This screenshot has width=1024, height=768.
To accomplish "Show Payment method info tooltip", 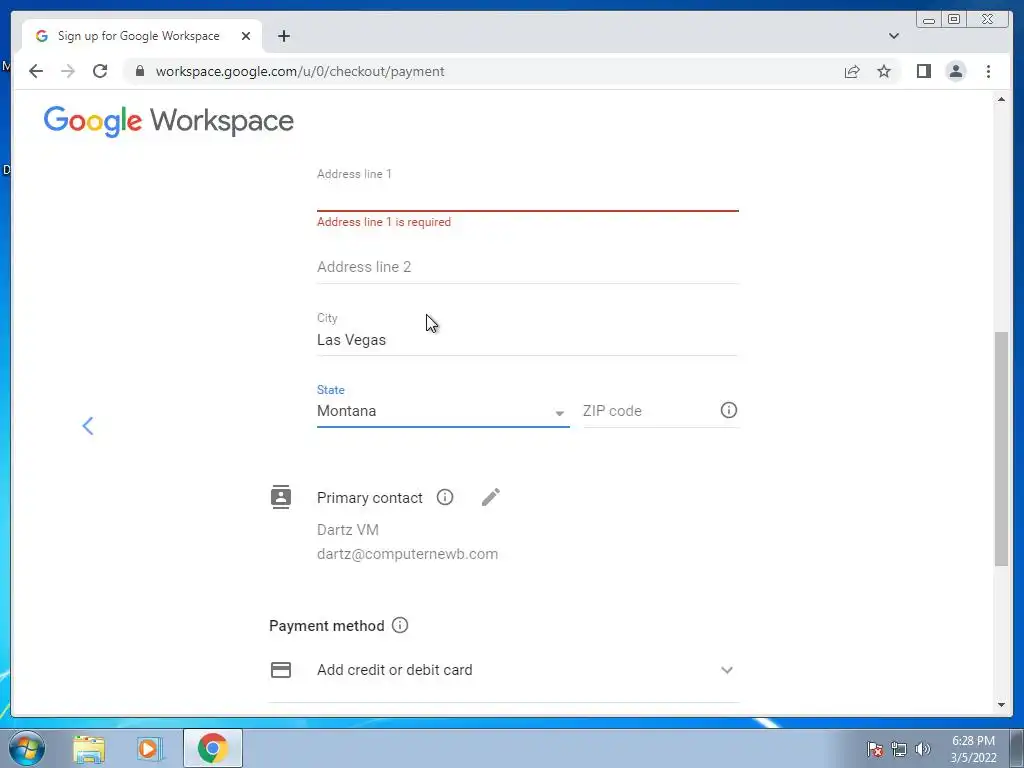I will pyautogui.click(x=400, y=625).
